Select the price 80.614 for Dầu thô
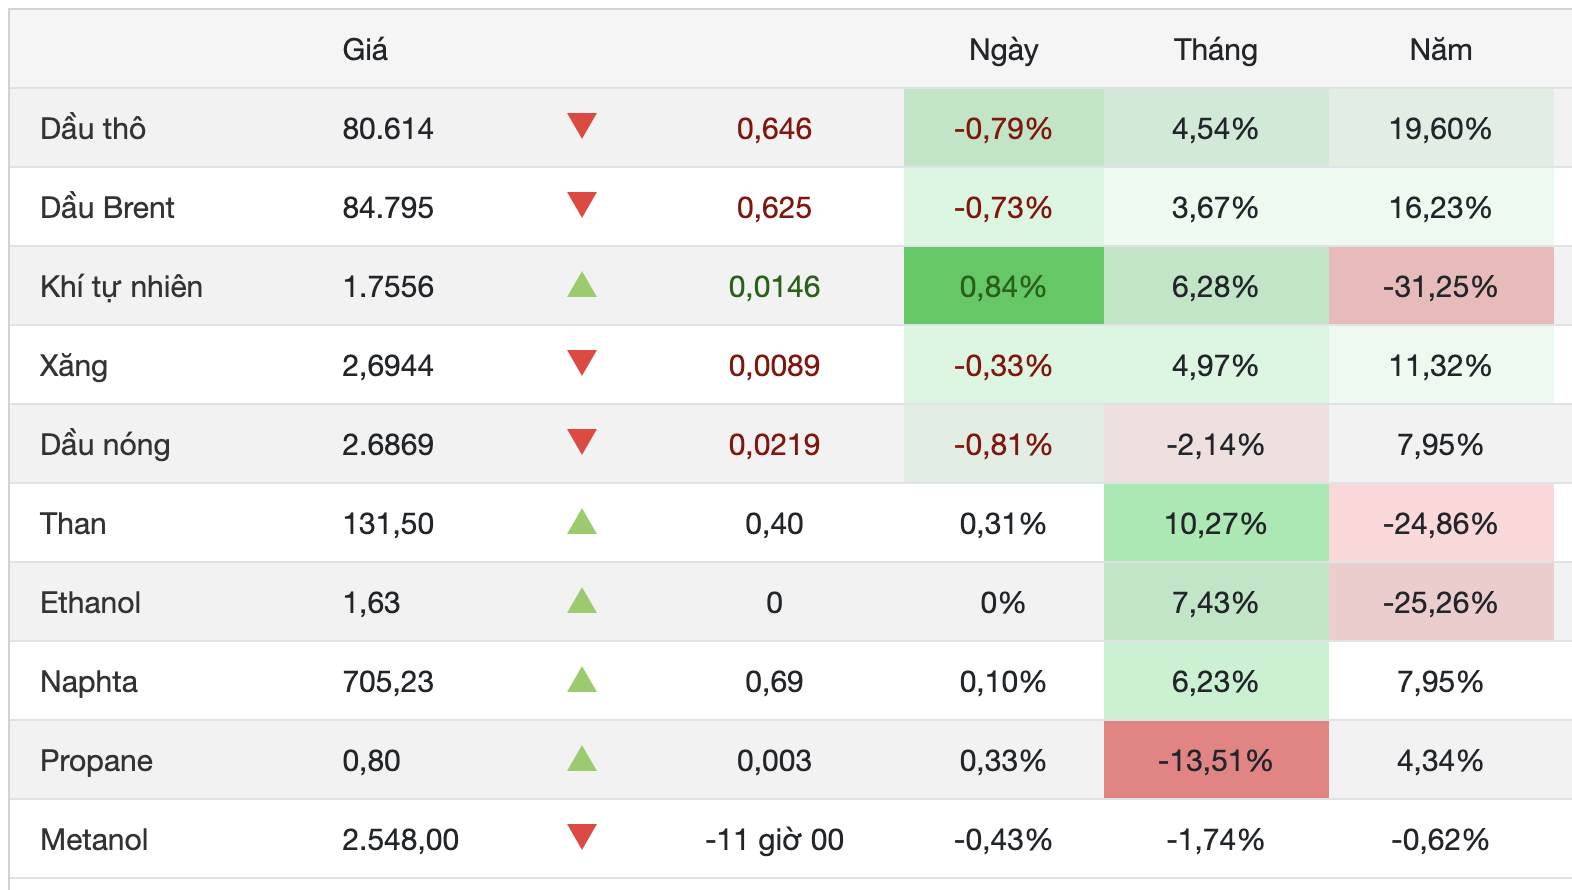The width and height of the screenshot is (1572, 890). [388, 128]
